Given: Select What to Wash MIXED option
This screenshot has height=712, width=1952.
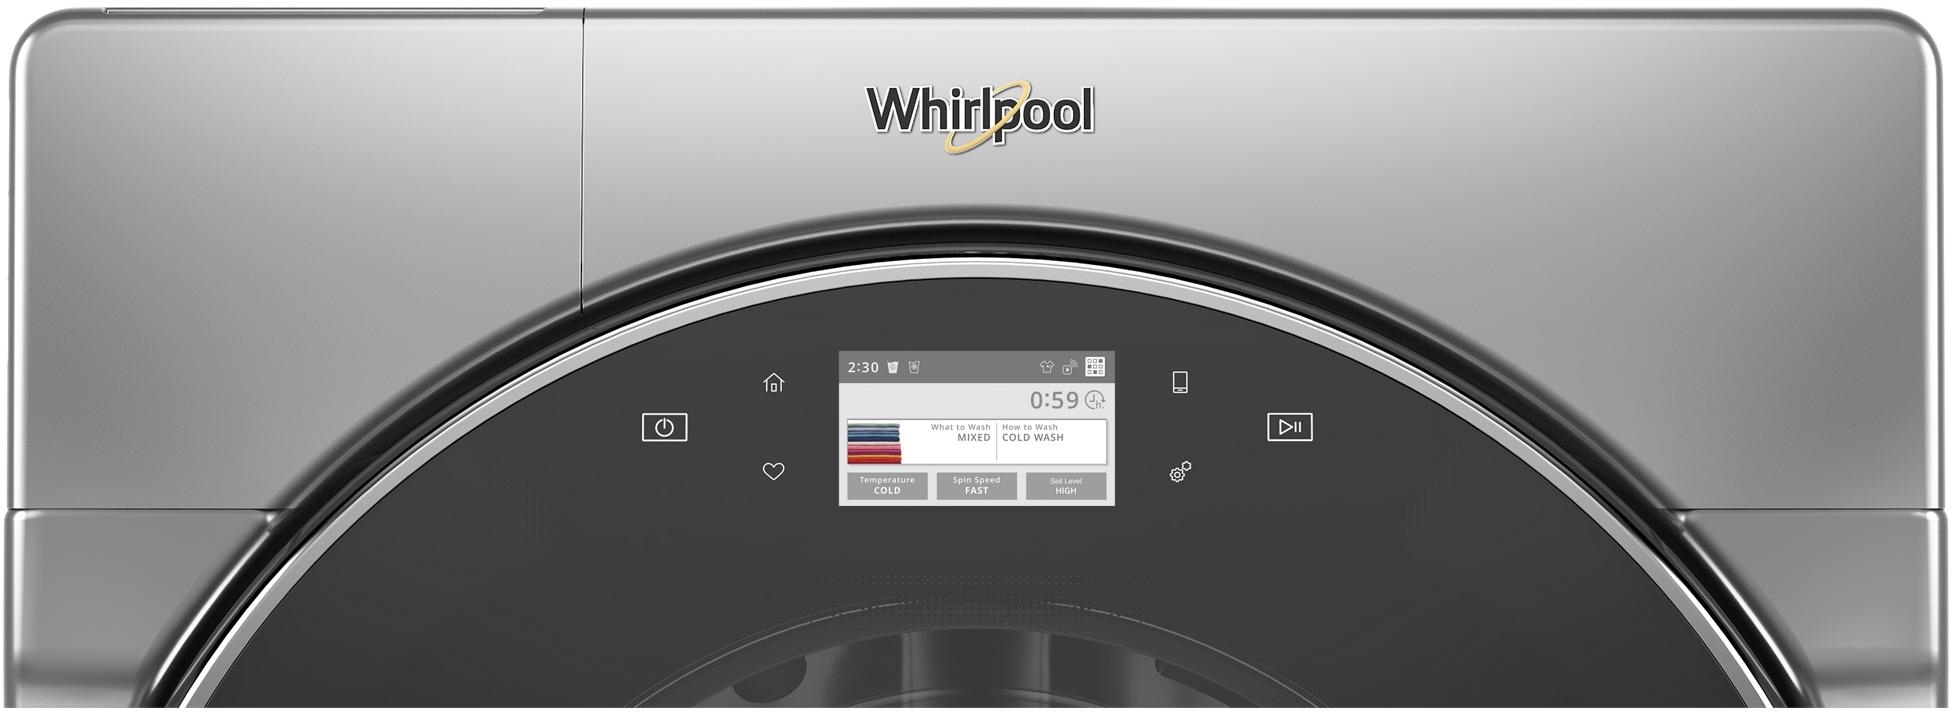Looking at the screenshot, I should [959, 433].
